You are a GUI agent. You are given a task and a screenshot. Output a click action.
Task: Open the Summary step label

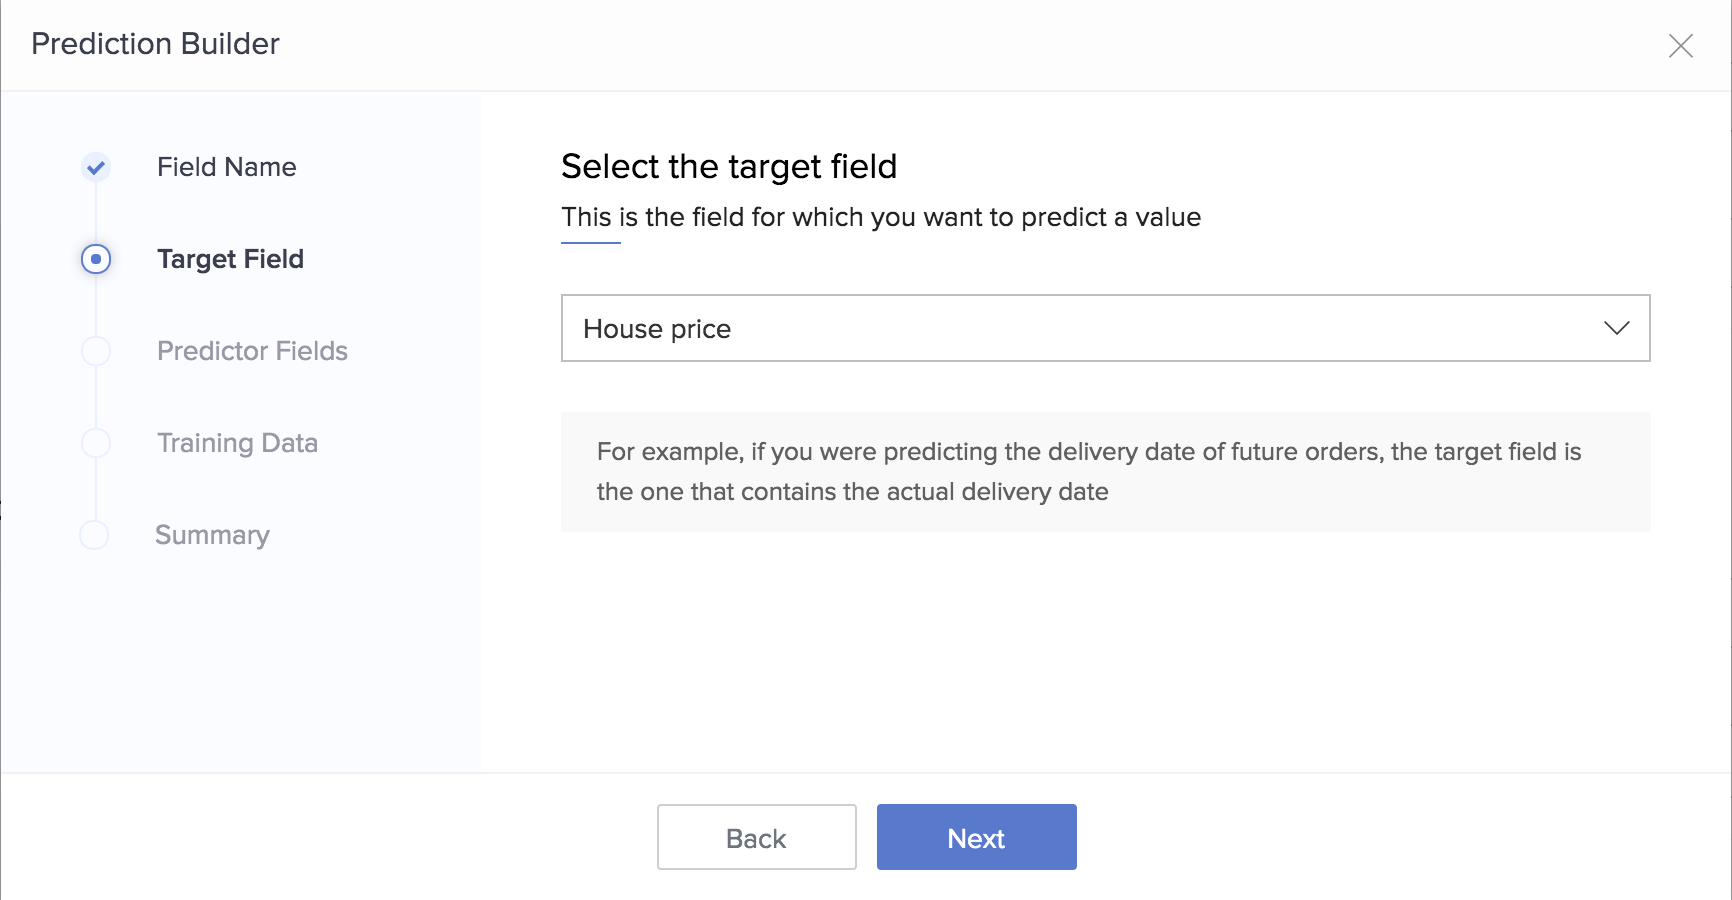click(212, 535)
